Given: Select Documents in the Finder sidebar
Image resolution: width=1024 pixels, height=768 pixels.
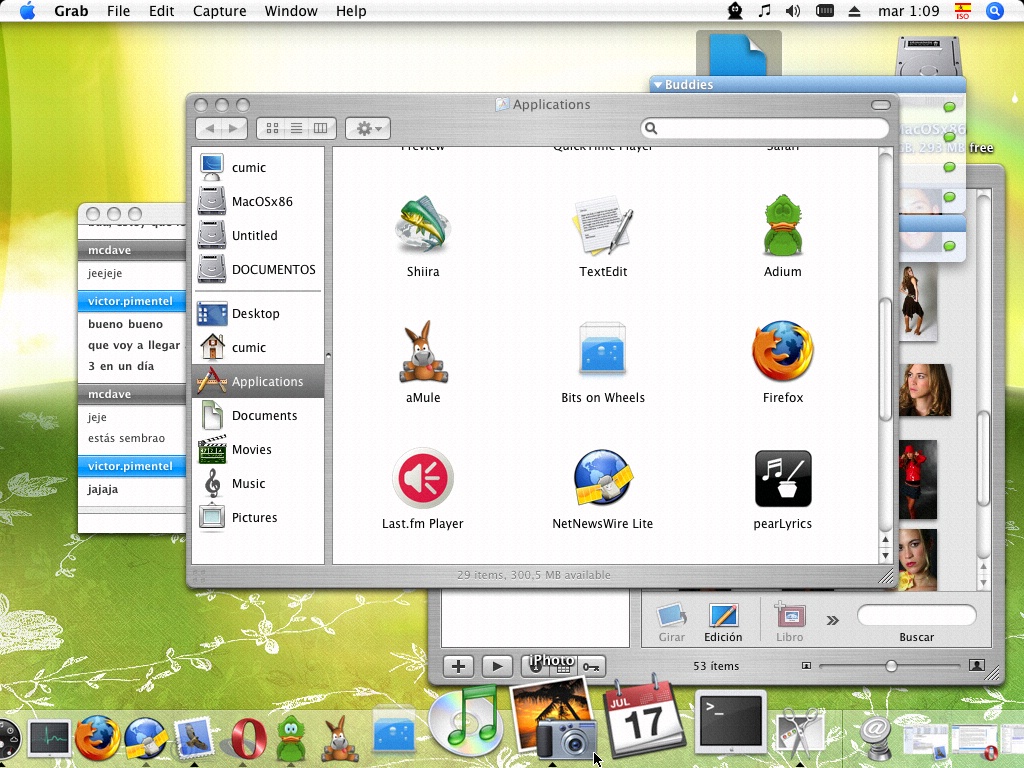Looking at the screenshot, I should 258,415.
